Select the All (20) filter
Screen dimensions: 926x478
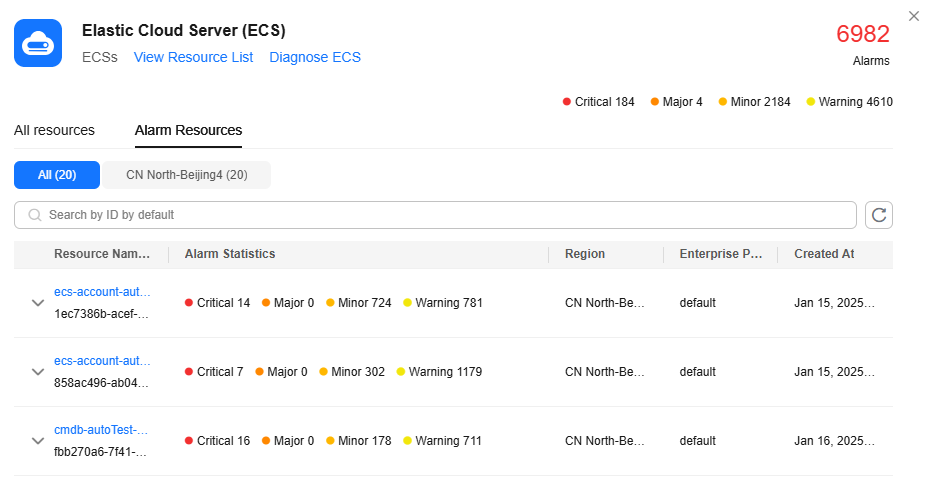(57, 175)
